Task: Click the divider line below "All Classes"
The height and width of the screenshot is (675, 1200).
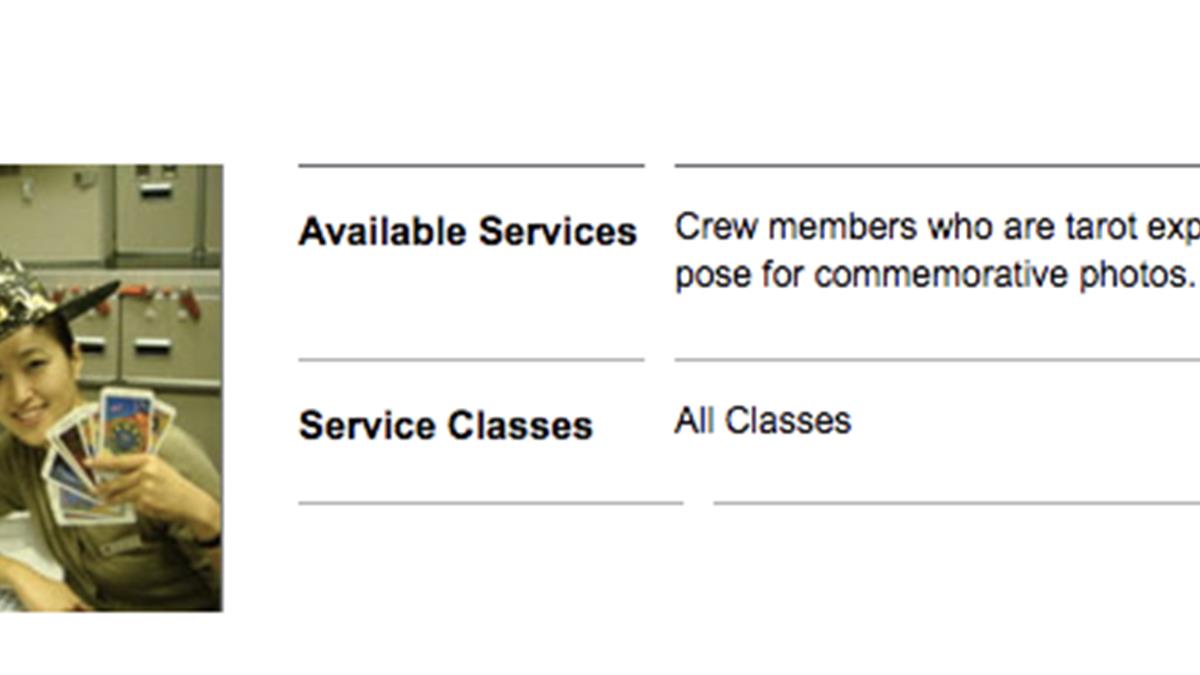Action: click(955, 503)
